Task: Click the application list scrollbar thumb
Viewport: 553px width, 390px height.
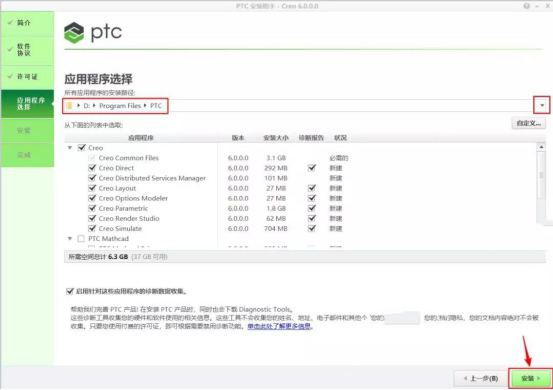Action: [541, 175]
